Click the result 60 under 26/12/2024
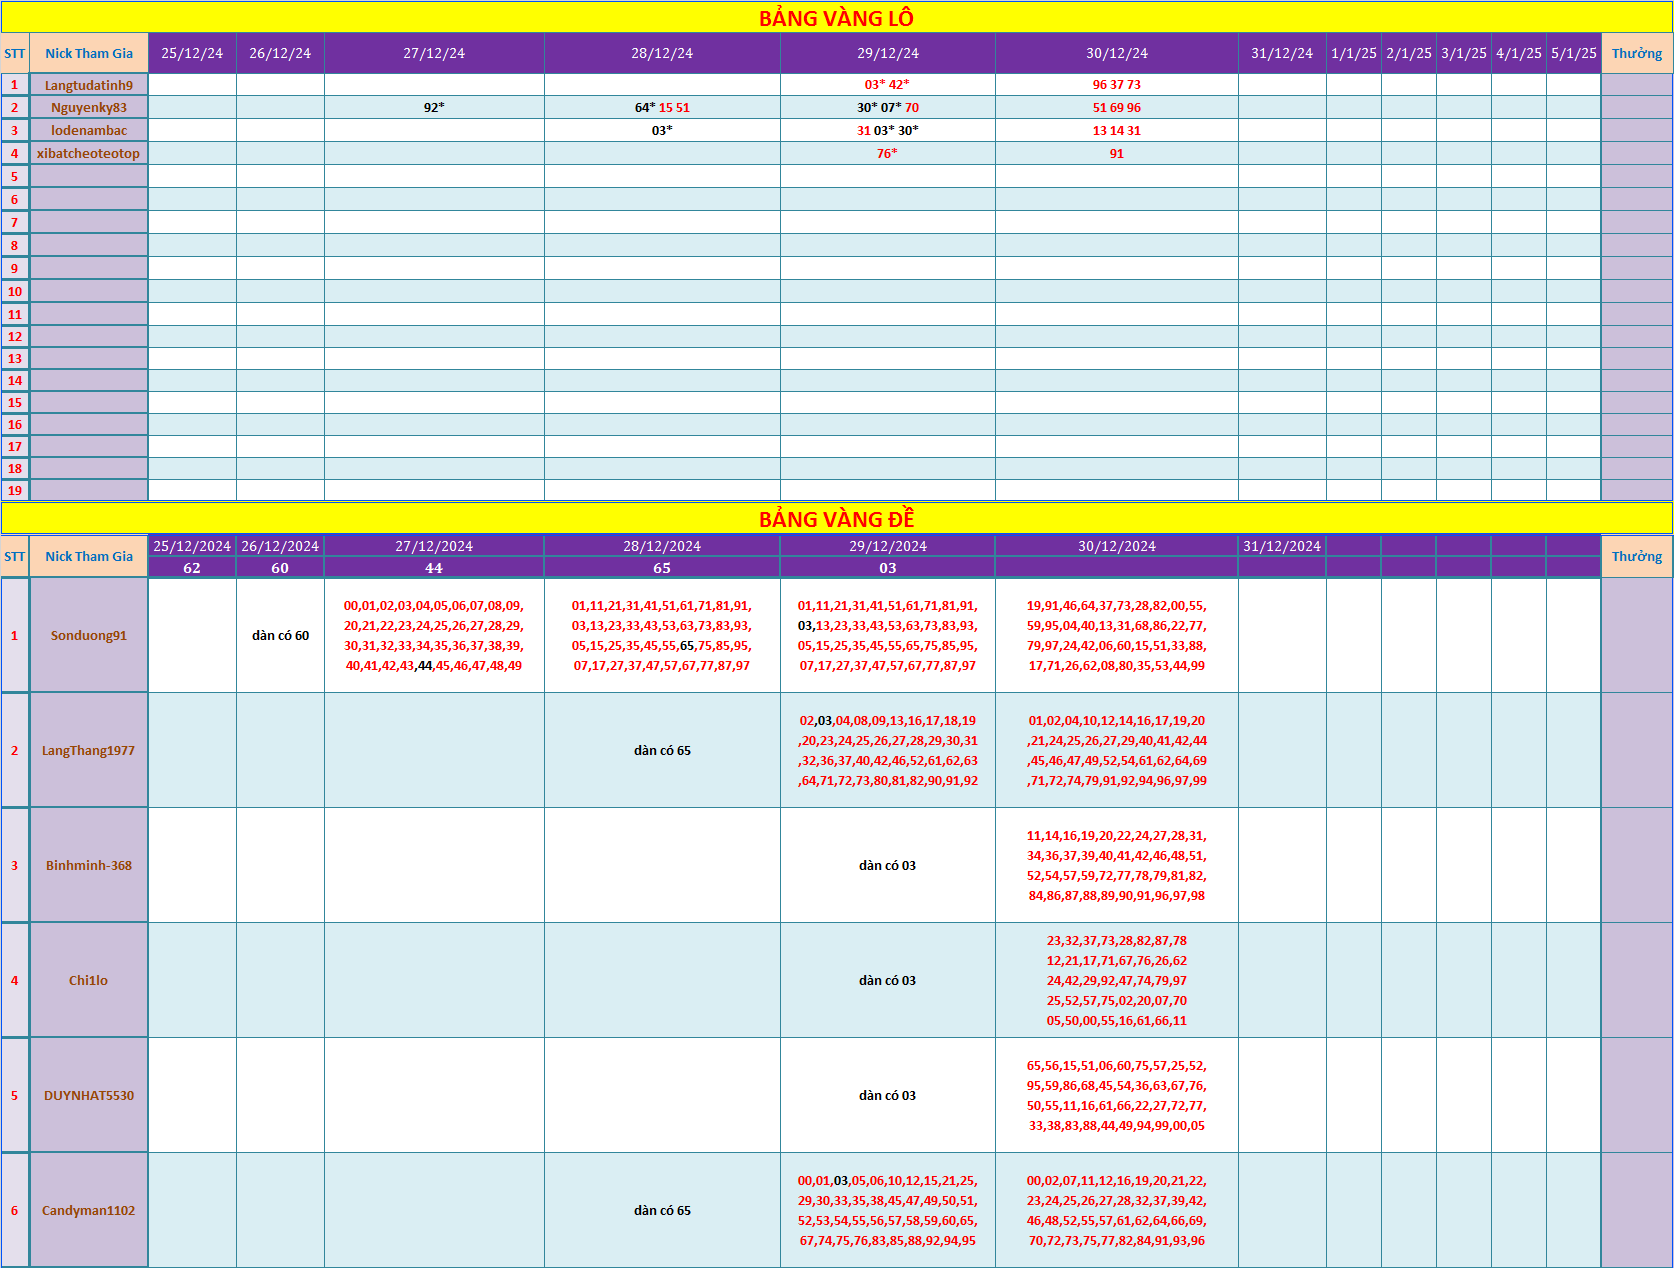This screenshot has width=1674, height=1268. point(280,567)
